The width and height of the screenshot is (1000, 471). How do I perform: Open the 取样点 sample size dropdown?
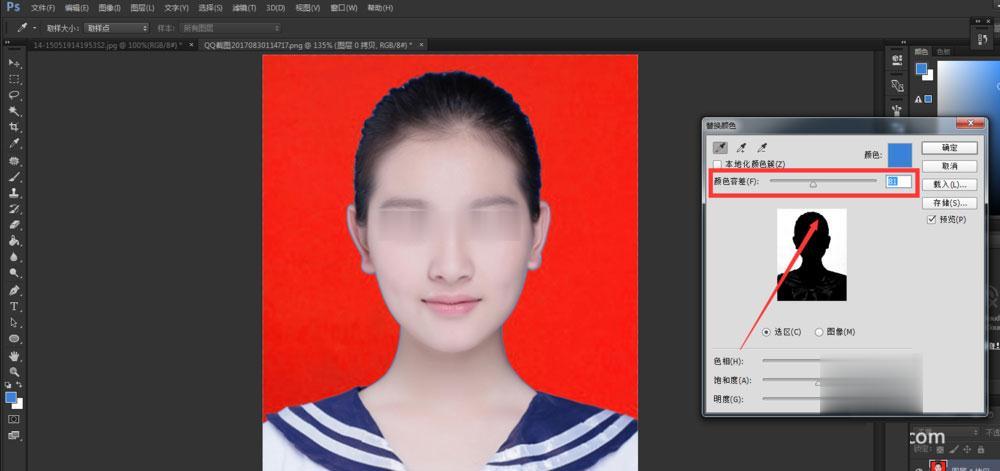click(x=117, y=28)
